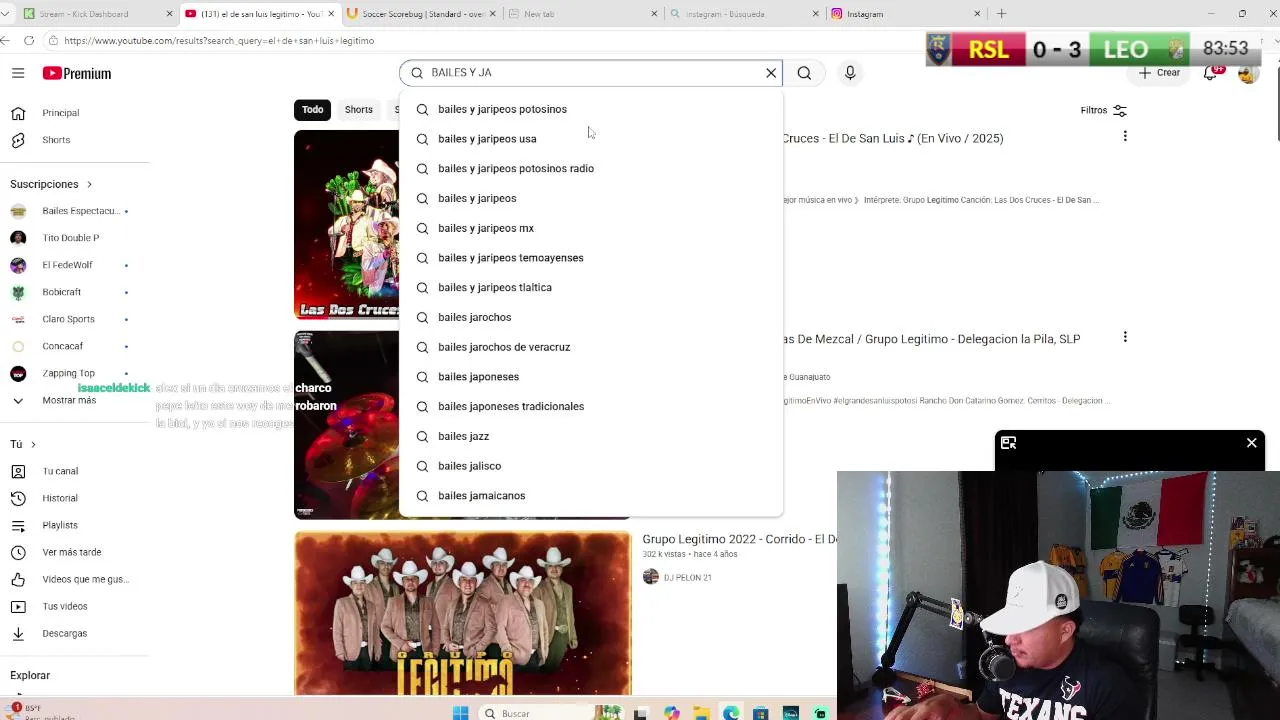Expand the Tú section chevron
The image size is (1280, 720).
coord(33,444)
